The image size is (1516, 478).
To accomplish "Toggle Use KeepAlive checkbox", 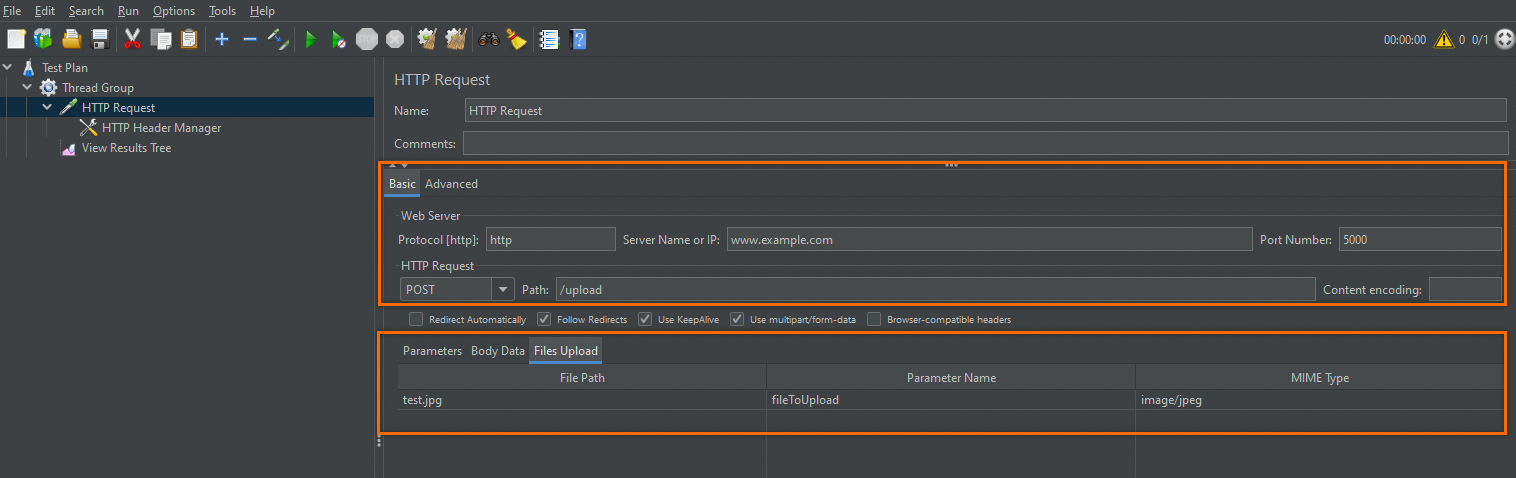I will pos(645,320).
